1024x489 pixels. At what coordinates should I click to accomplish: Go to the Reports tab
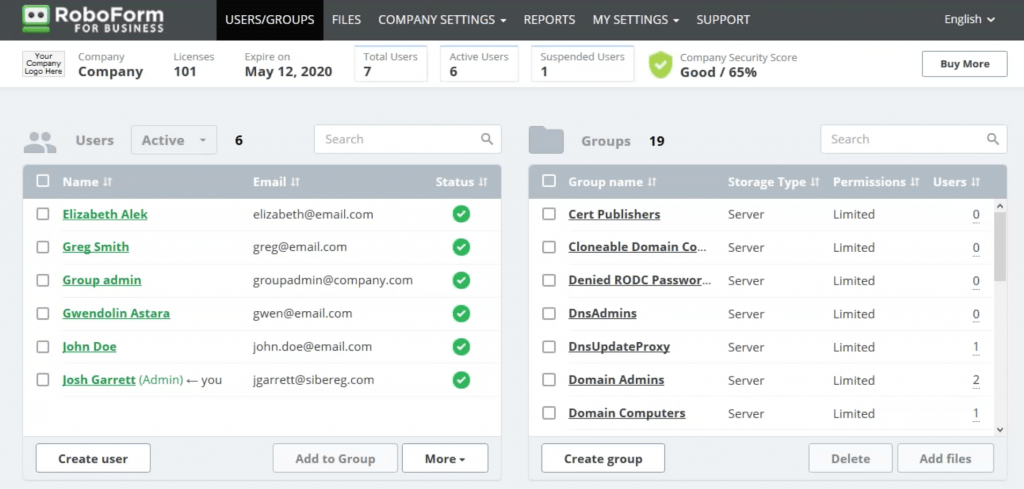[x=549, y=20]
